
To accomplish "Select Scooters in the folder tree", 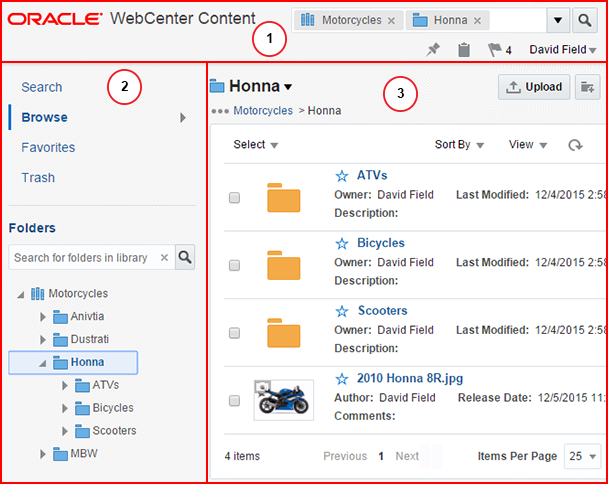I will [105, 431].
